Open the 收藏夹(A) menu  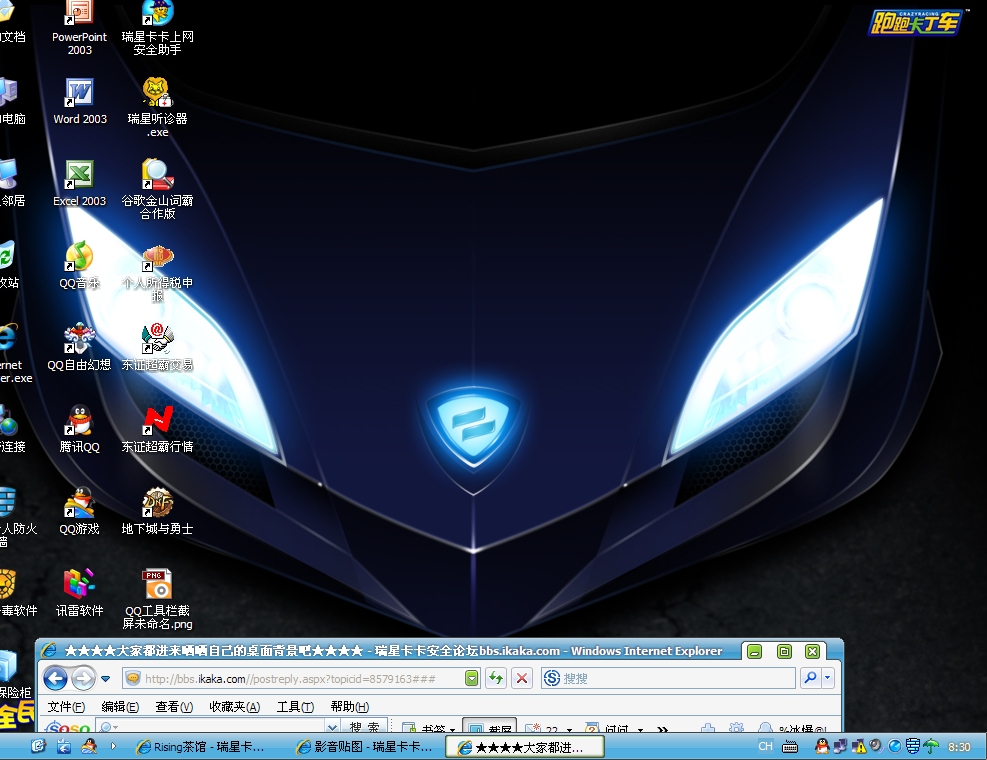tap(234, 707)
